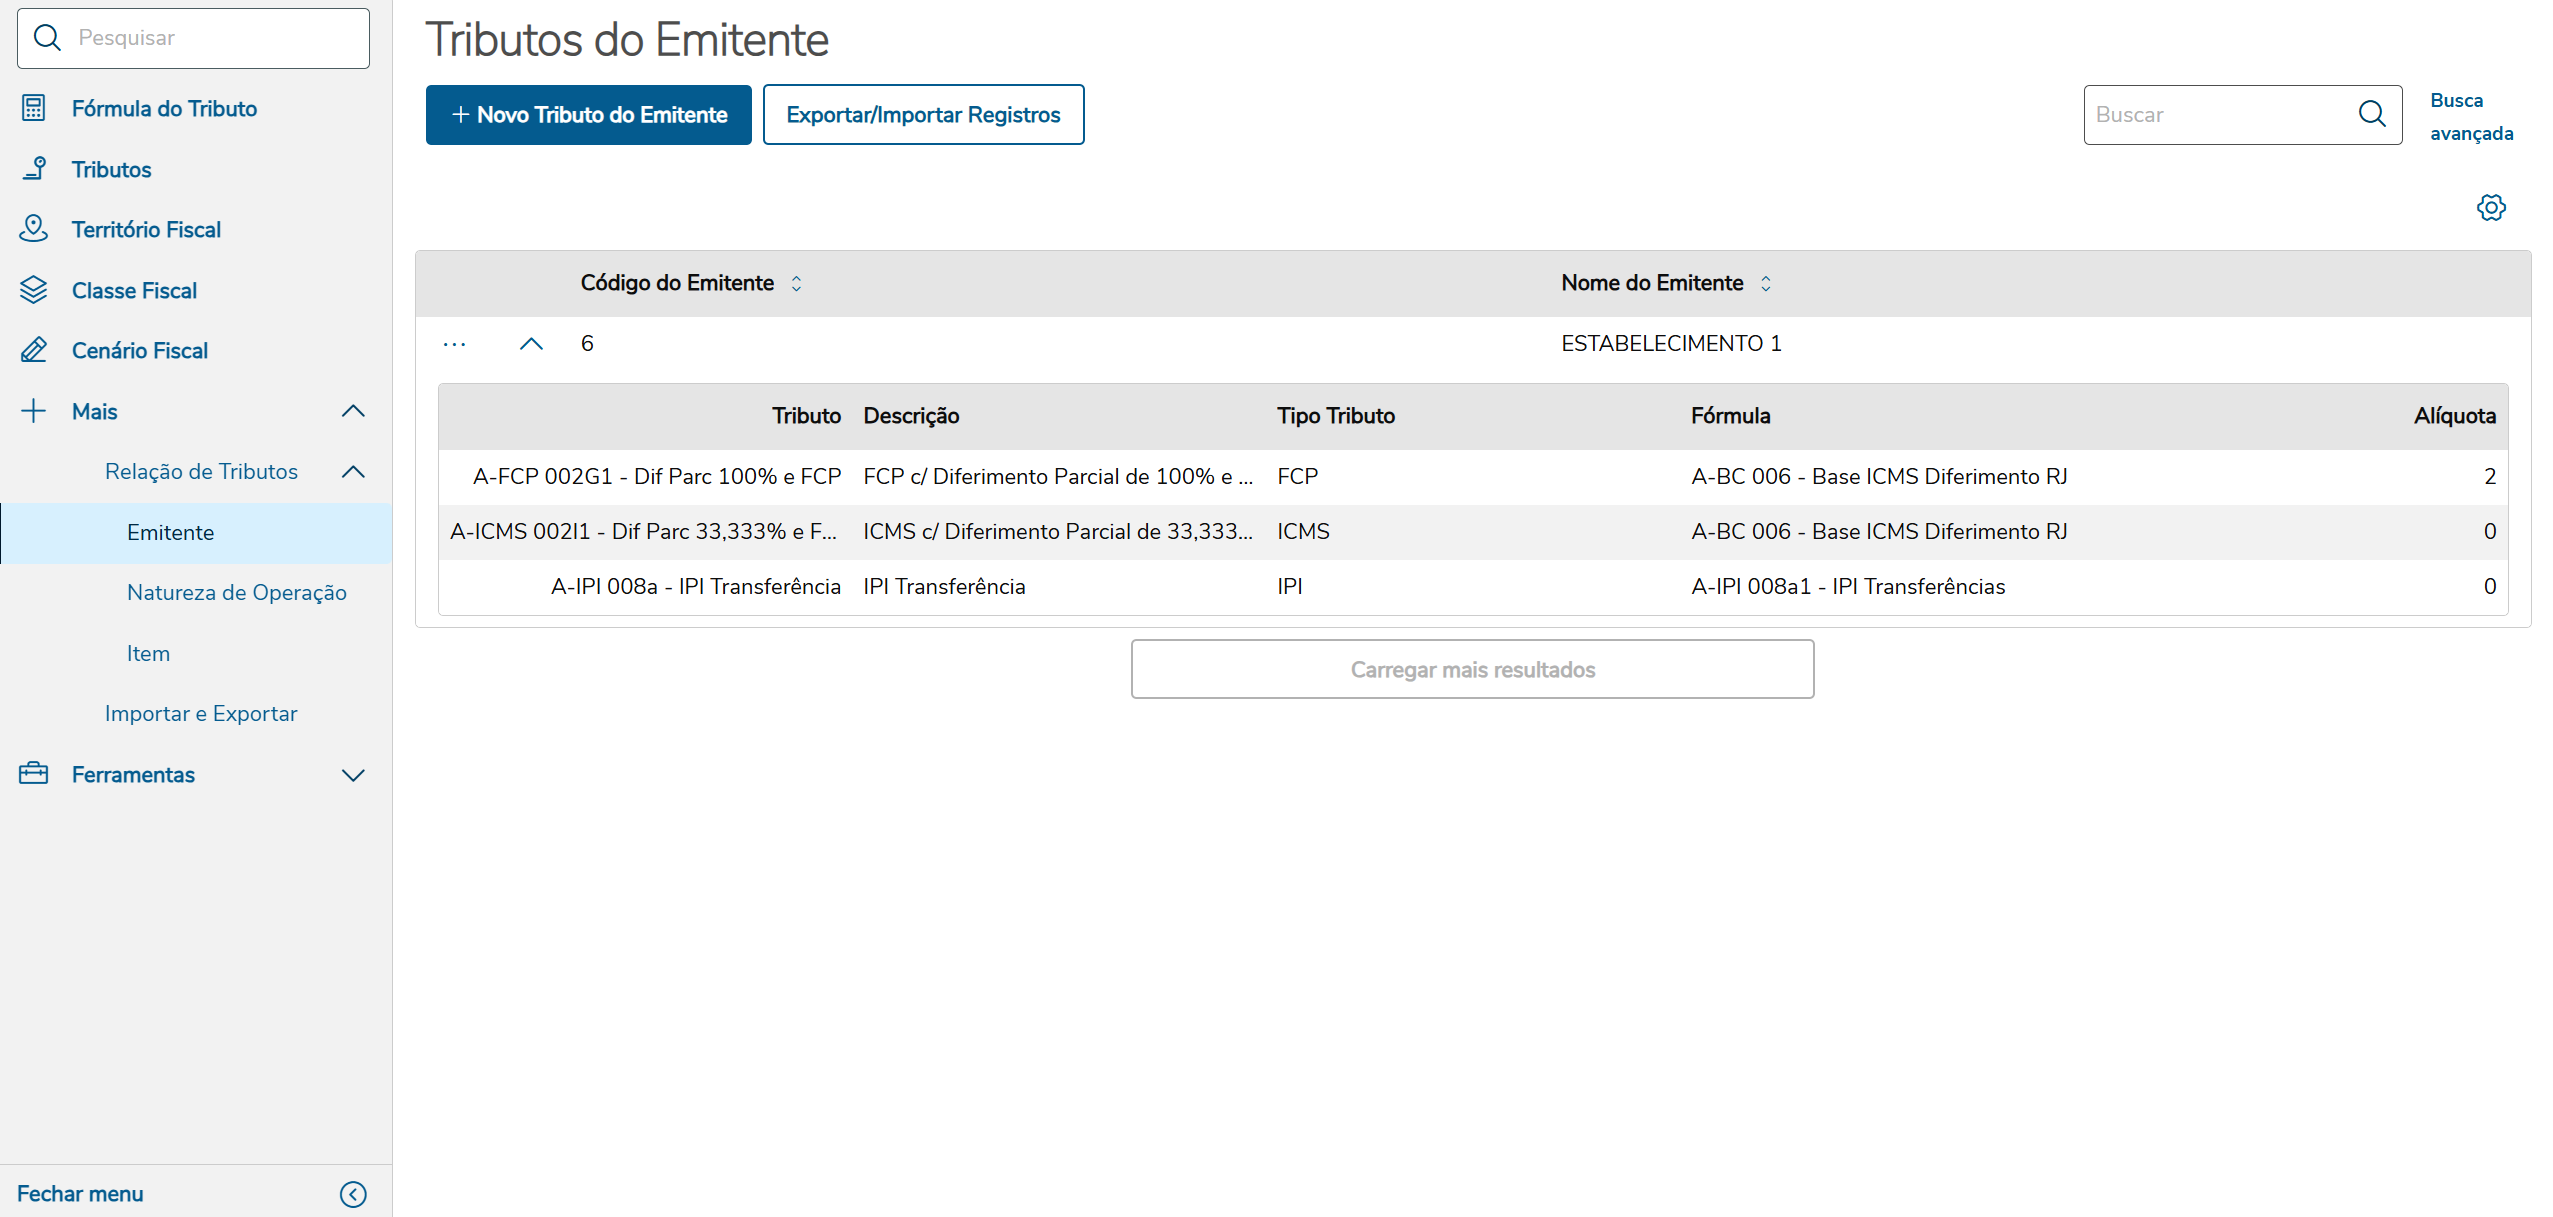
Task: Sort by Nome do Emitente column
Action: tap(1765, 284)
